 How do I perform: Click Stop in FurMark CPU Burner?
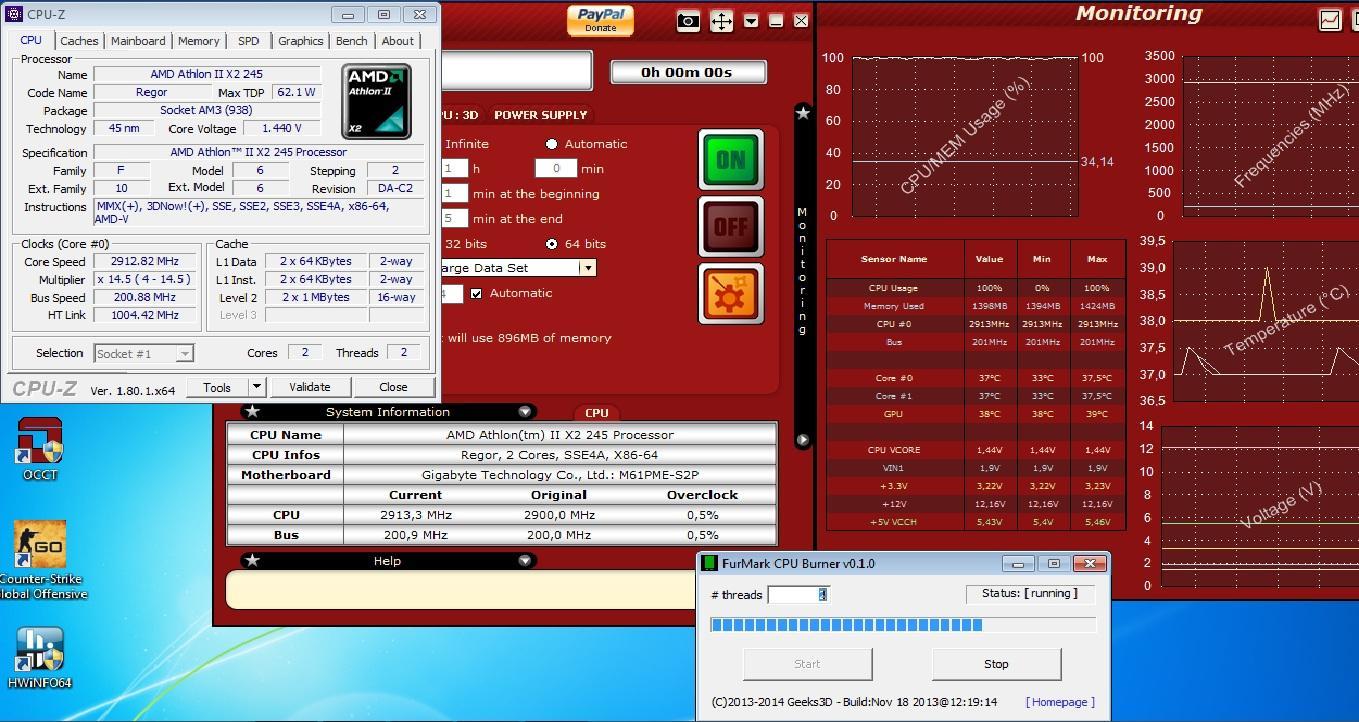coord(996,664)
